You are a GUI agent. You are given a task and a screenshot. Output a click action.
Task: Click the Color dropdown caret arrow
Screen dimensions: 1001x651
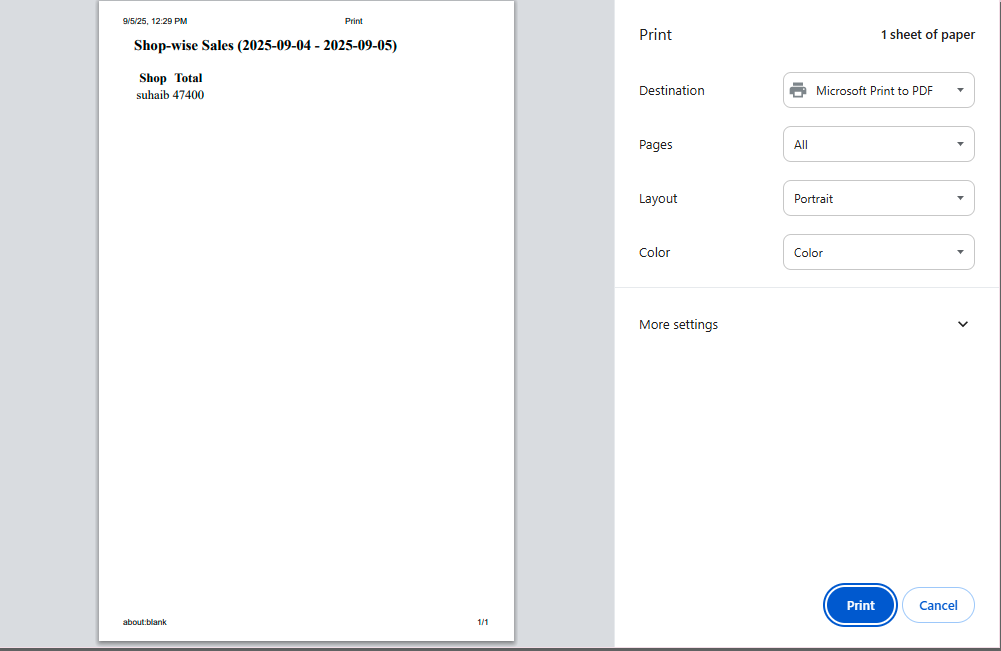point(960,252)
